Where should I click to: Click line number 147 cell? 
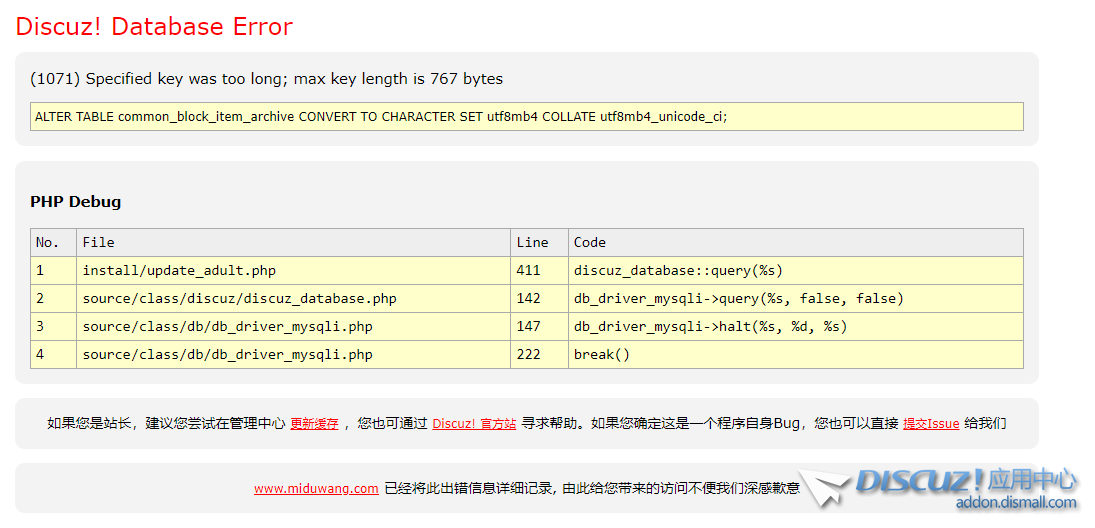click(539, 326)
